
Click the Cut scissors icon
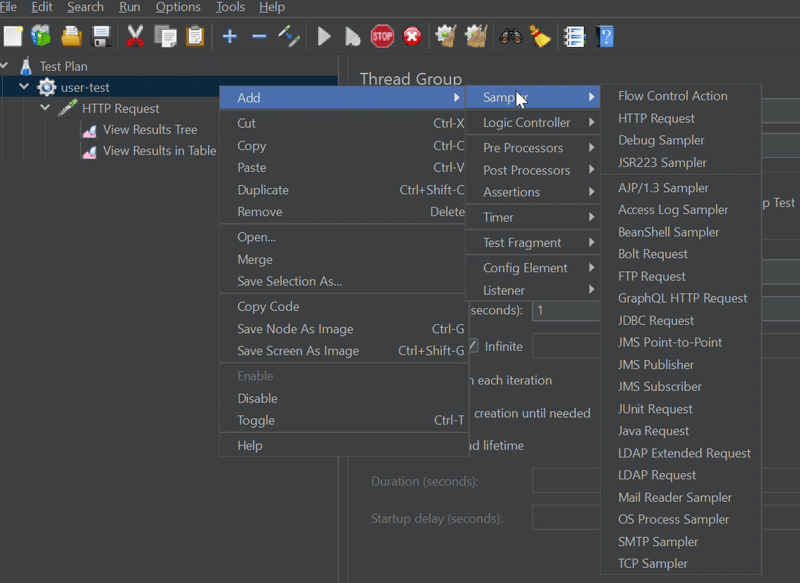(135, 36)
